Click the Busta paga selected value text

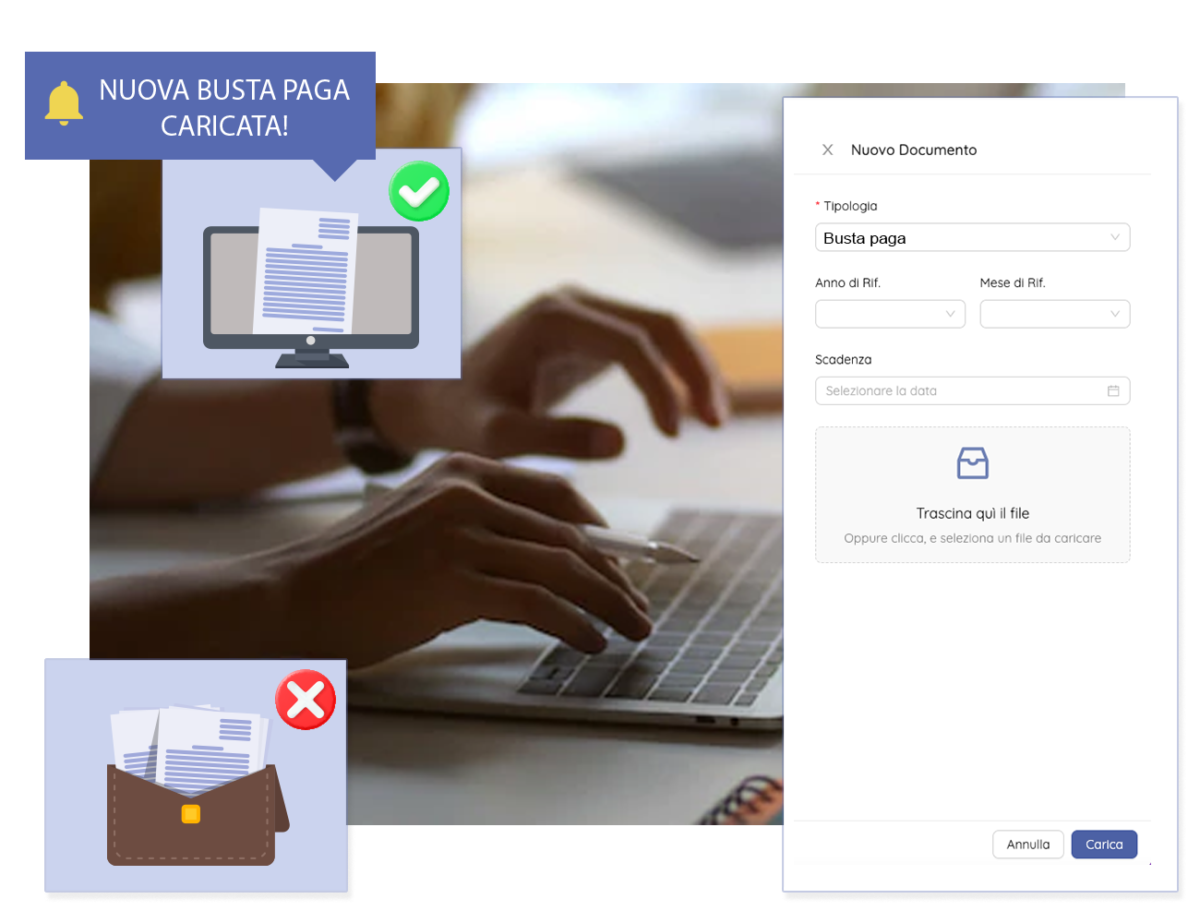[x=864, y=237]
